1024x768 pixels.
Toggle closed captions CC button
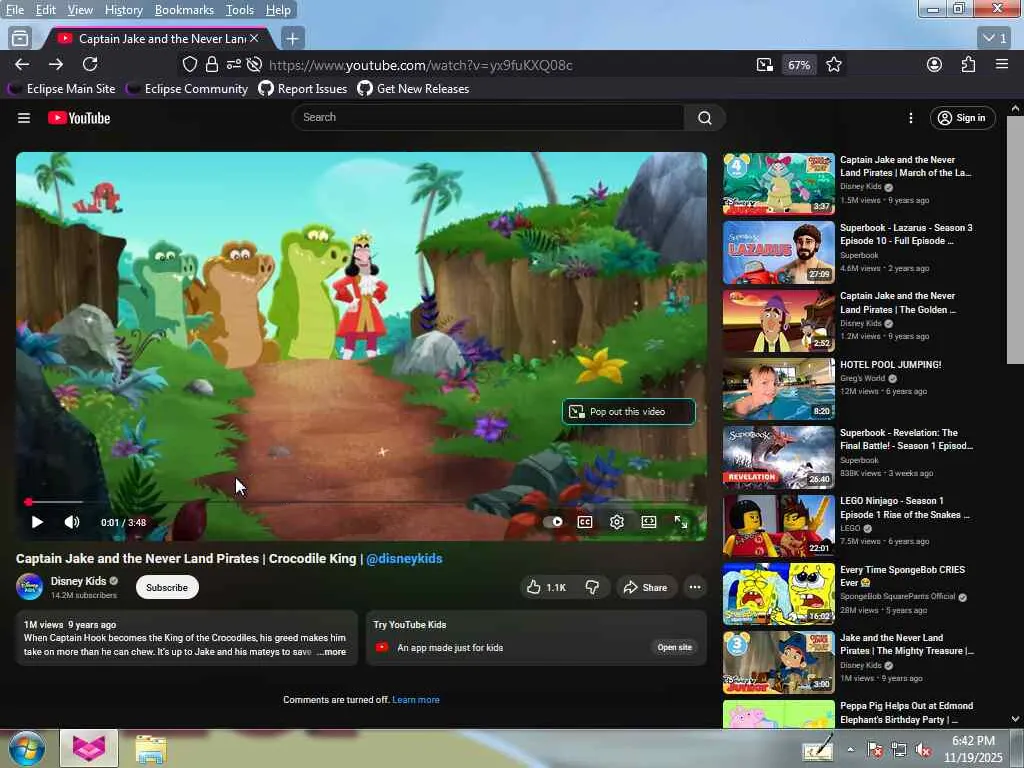[x=585, y=522]
